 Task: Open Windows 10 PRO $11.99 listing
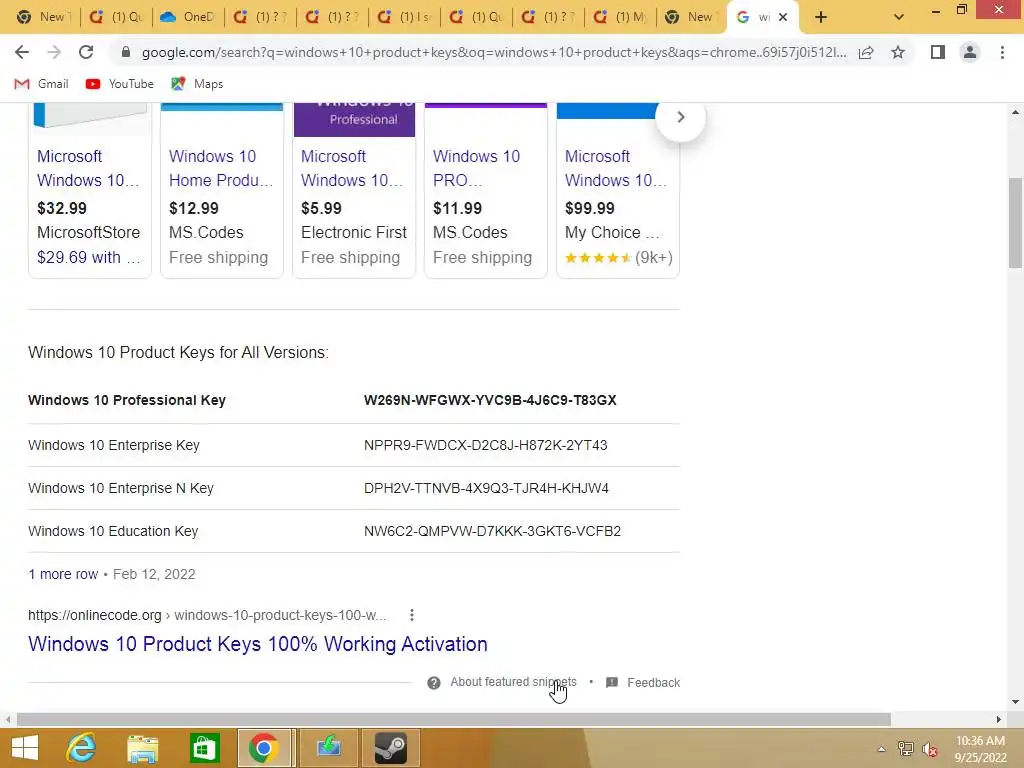477,168
